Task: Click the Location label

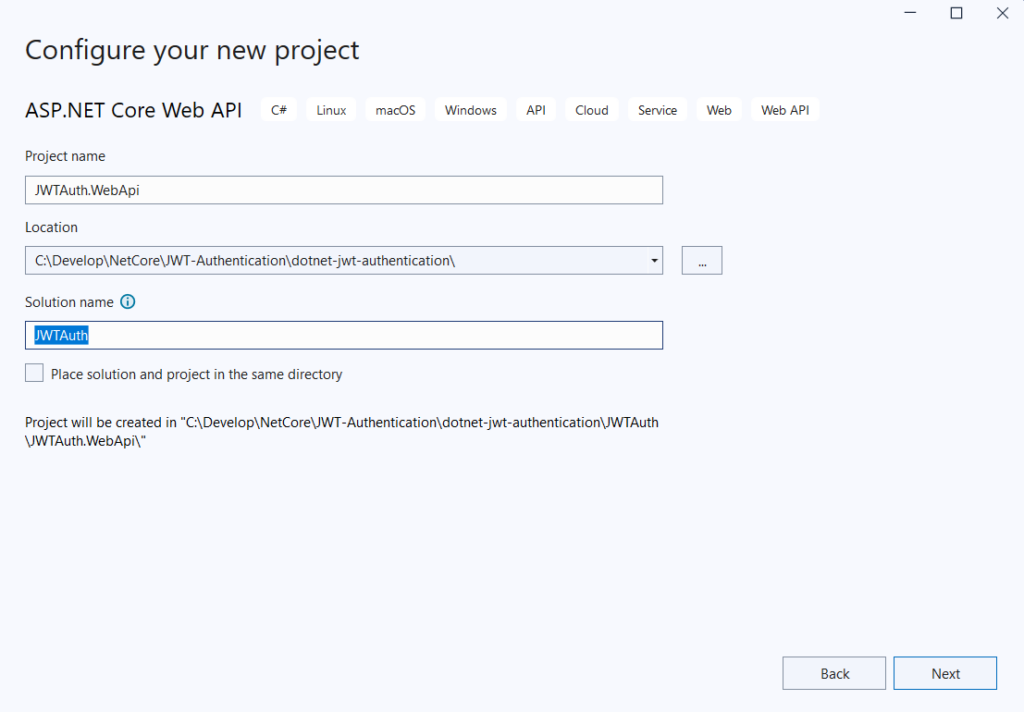Action: tap(52, 227)
